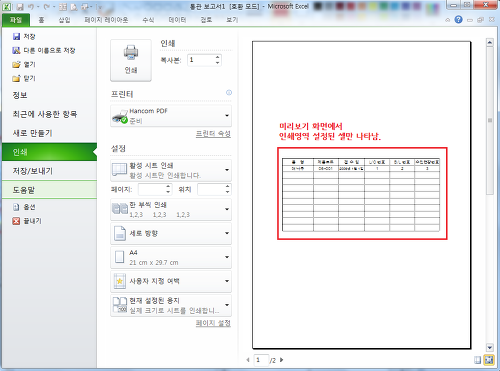Switch to the 수식 ribbon tab
The height and width of the screenshot is (371, 500).
click(x=148, y=20)
